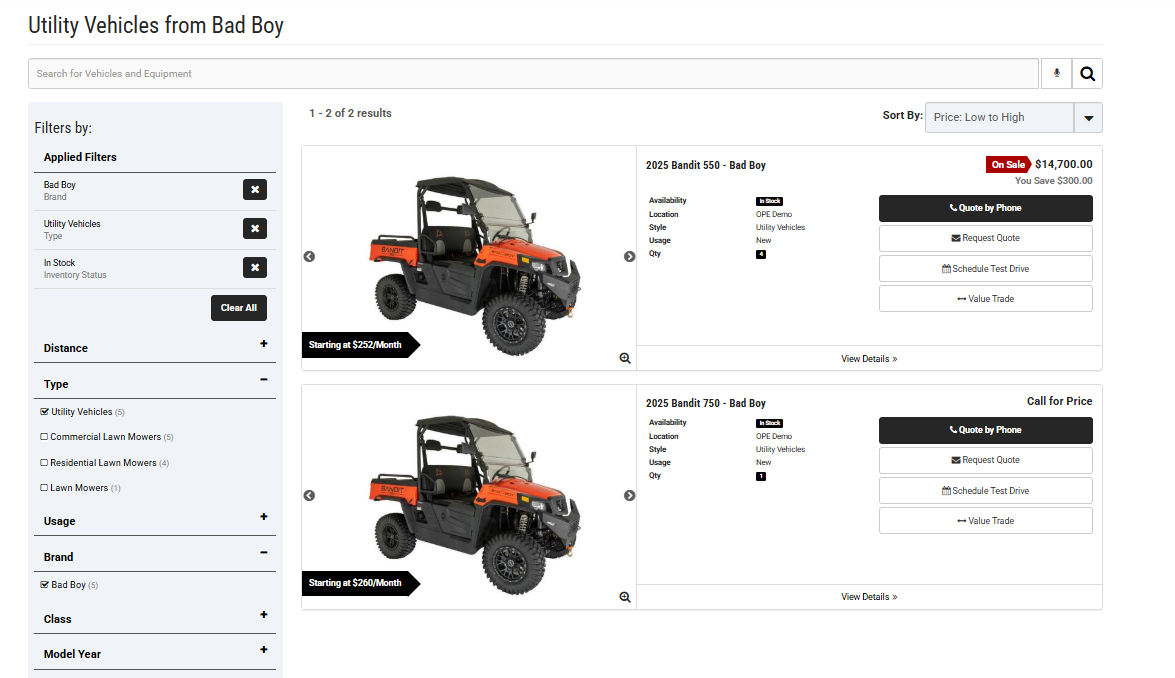
Task: Open the 2025 Bandit 550 - Bad Boy title
Action: (706, 165)
